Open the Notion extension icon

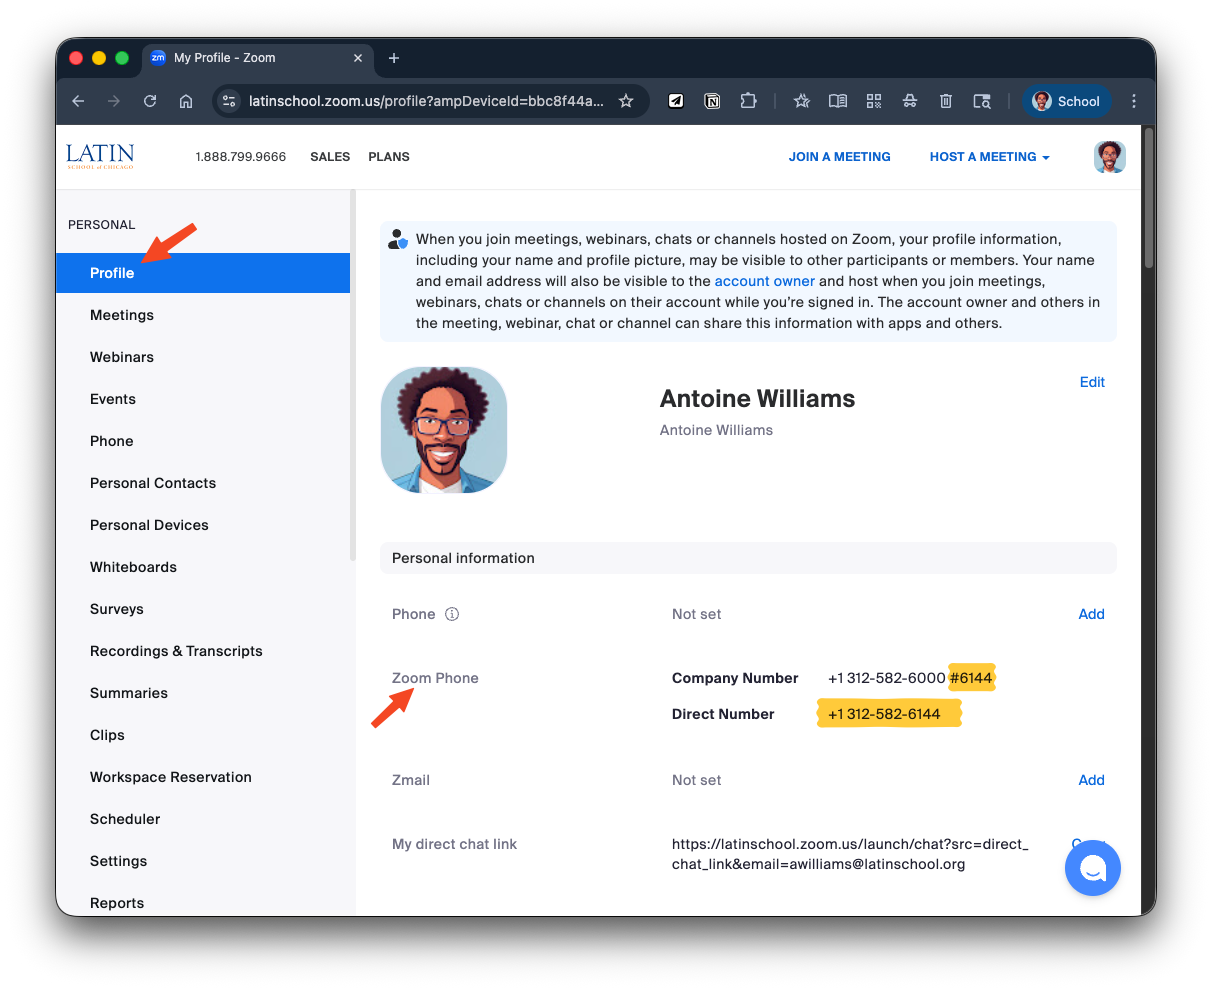tap(712, 101)
